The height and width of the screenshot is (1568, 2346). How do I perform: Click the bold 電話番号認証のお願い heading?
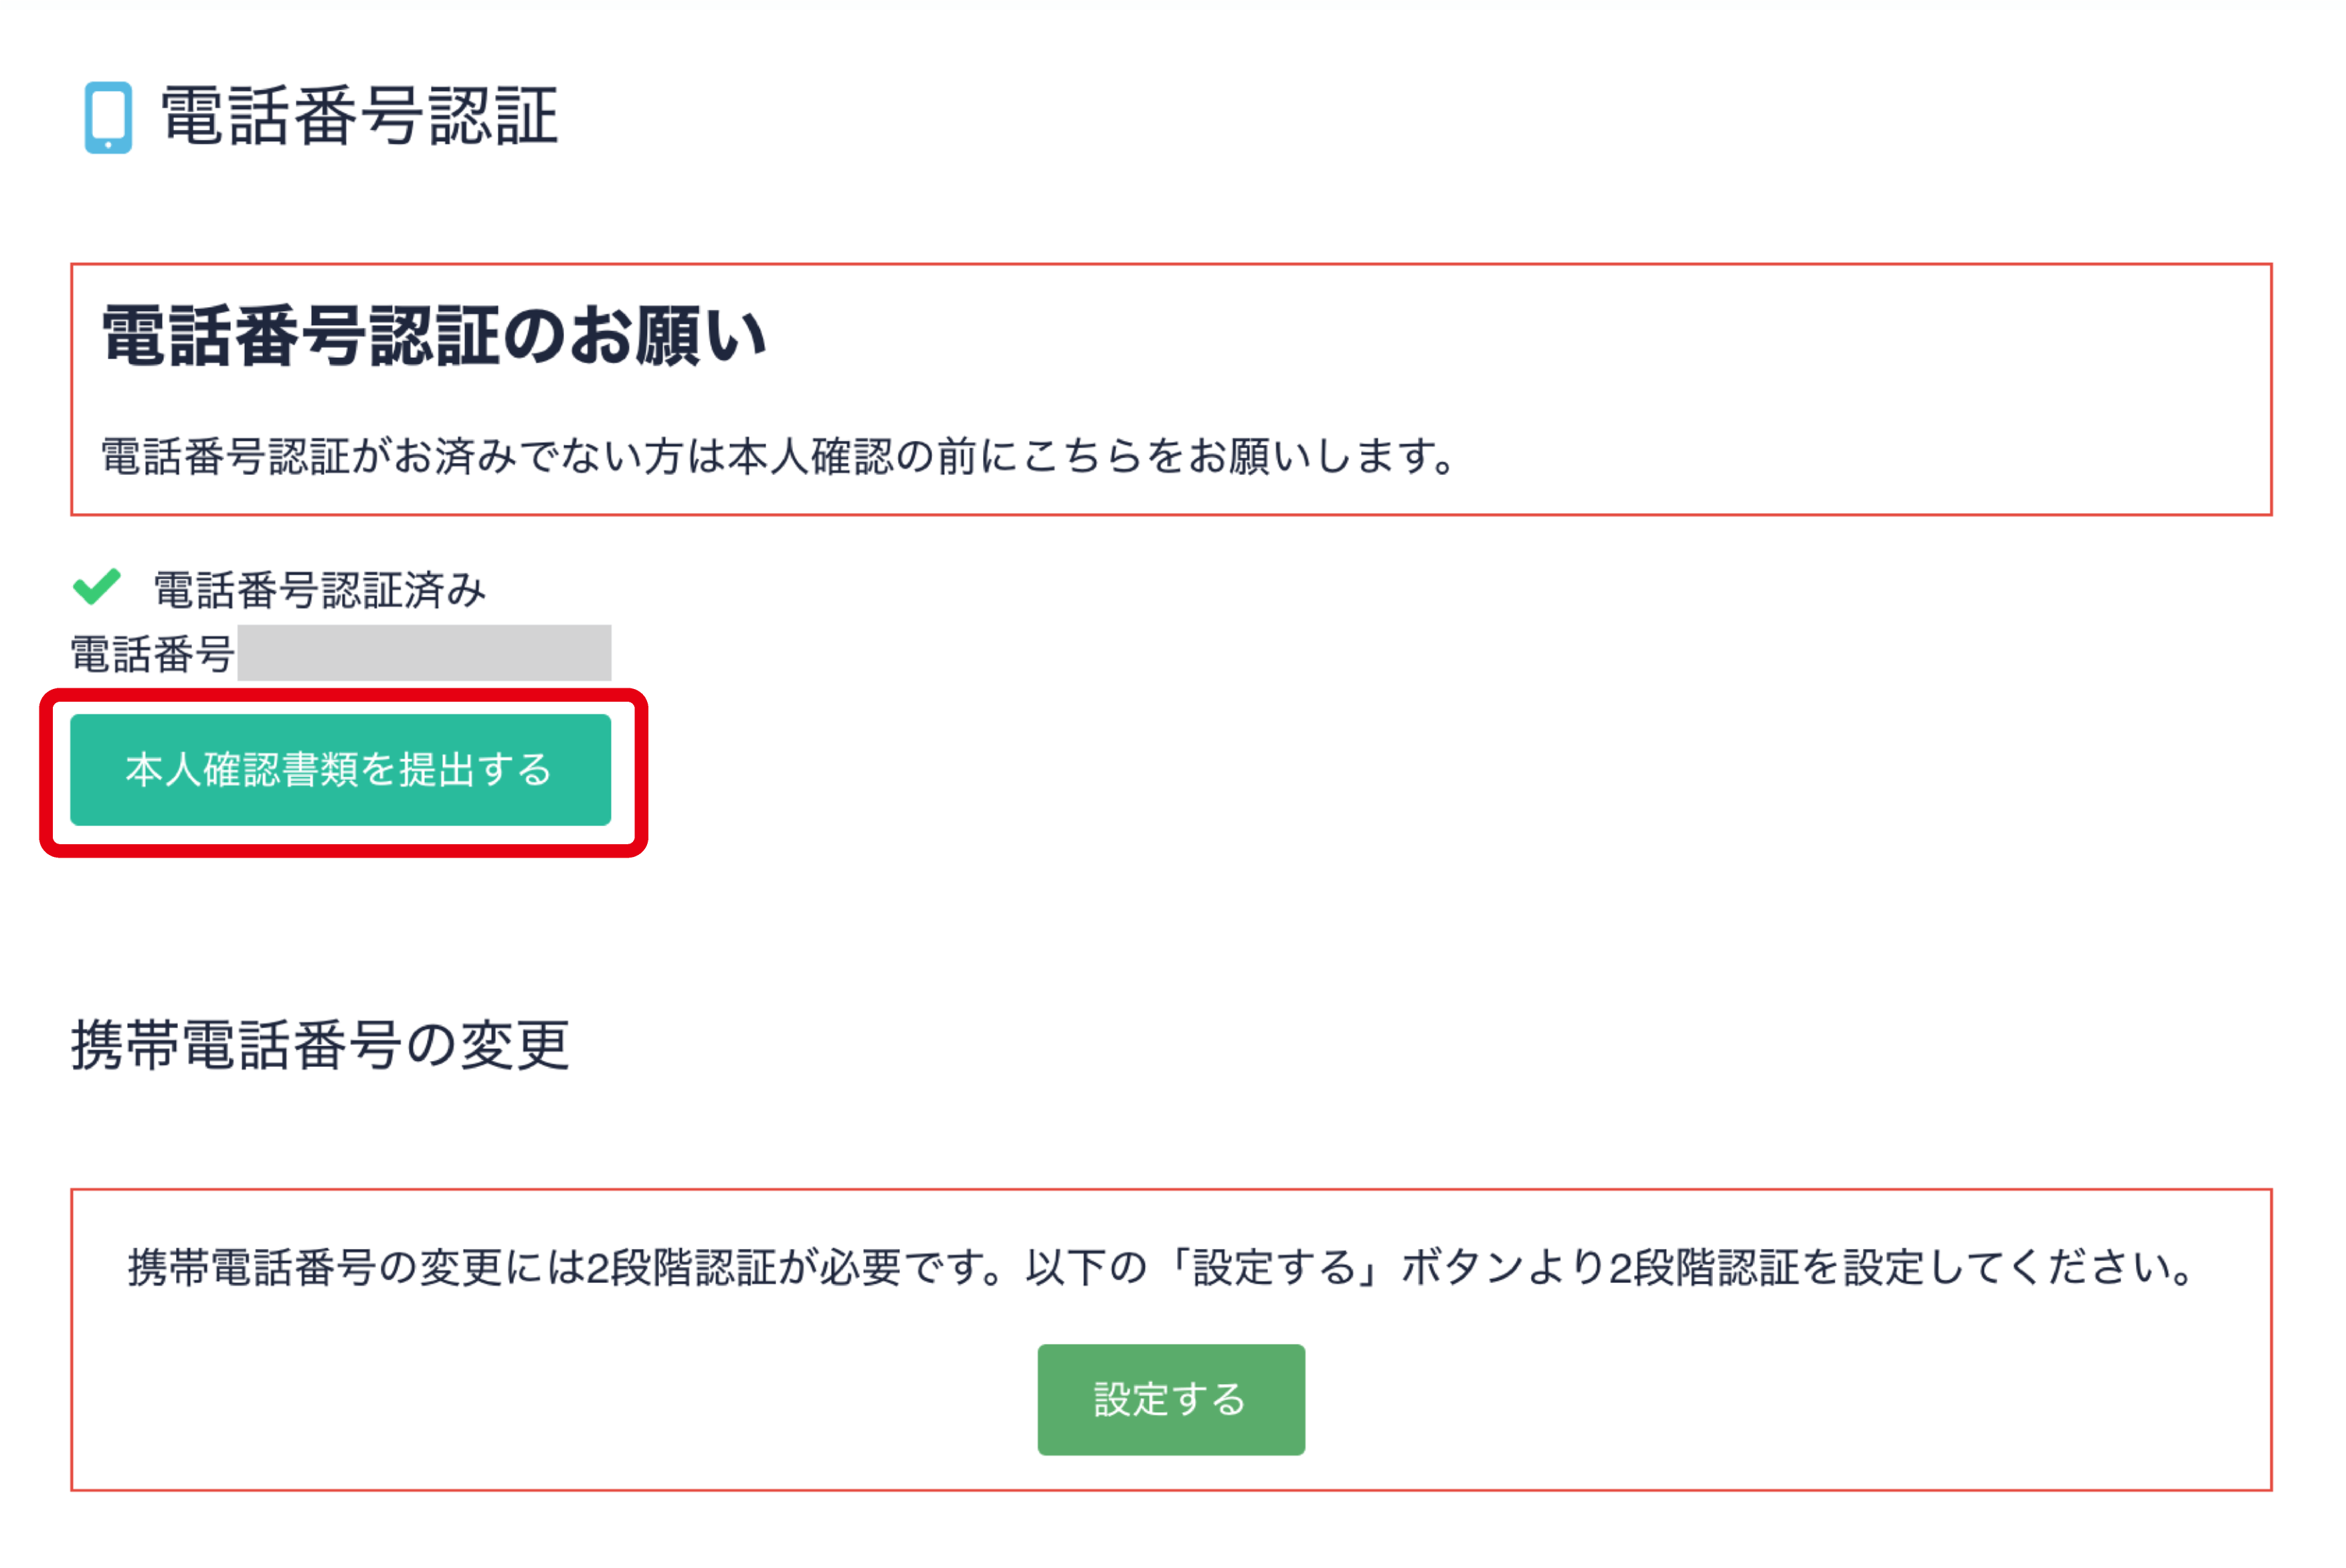coord(434,336)
